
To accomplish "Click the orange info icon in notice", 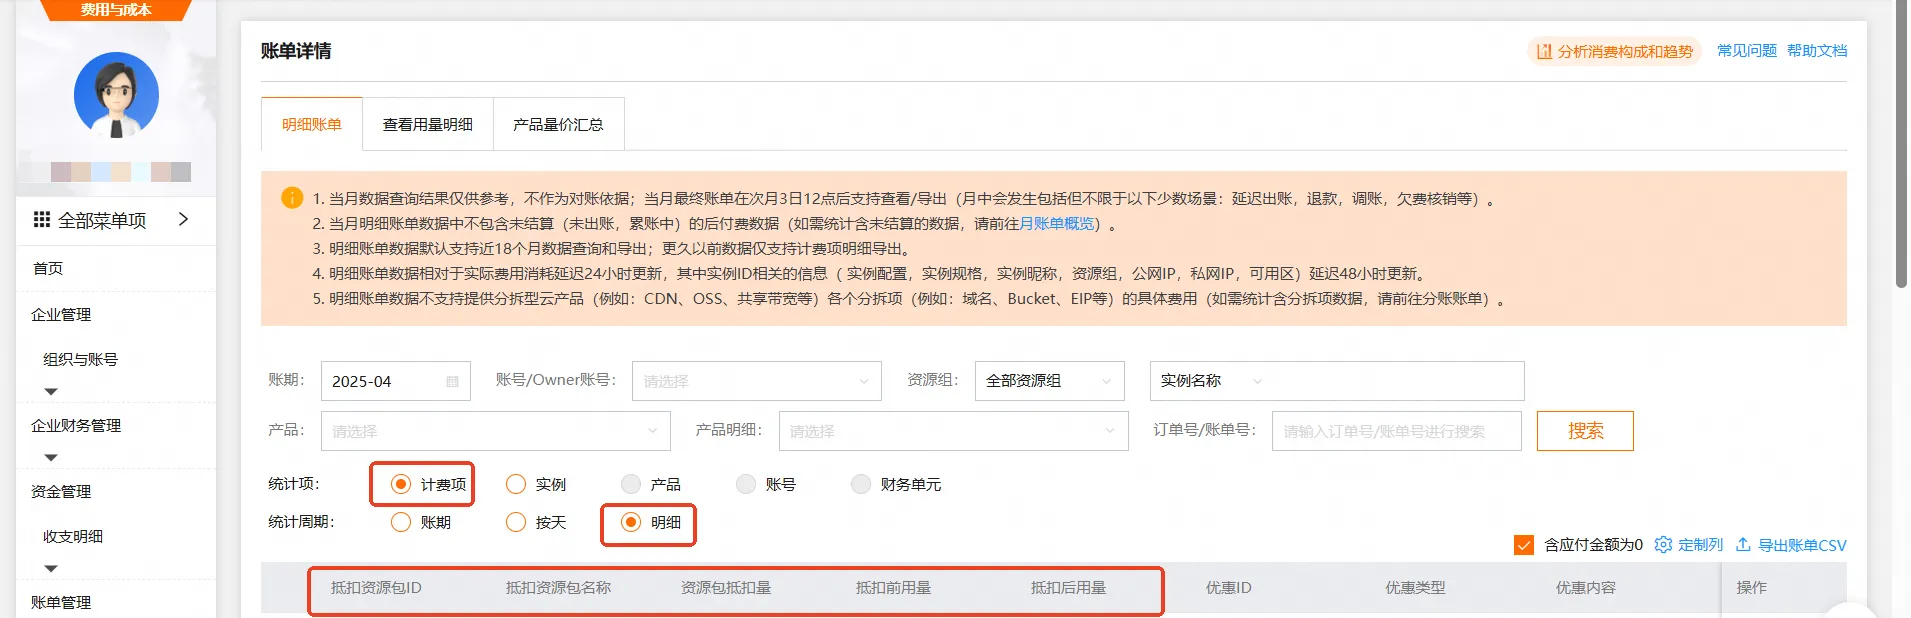I will point(292,198).
